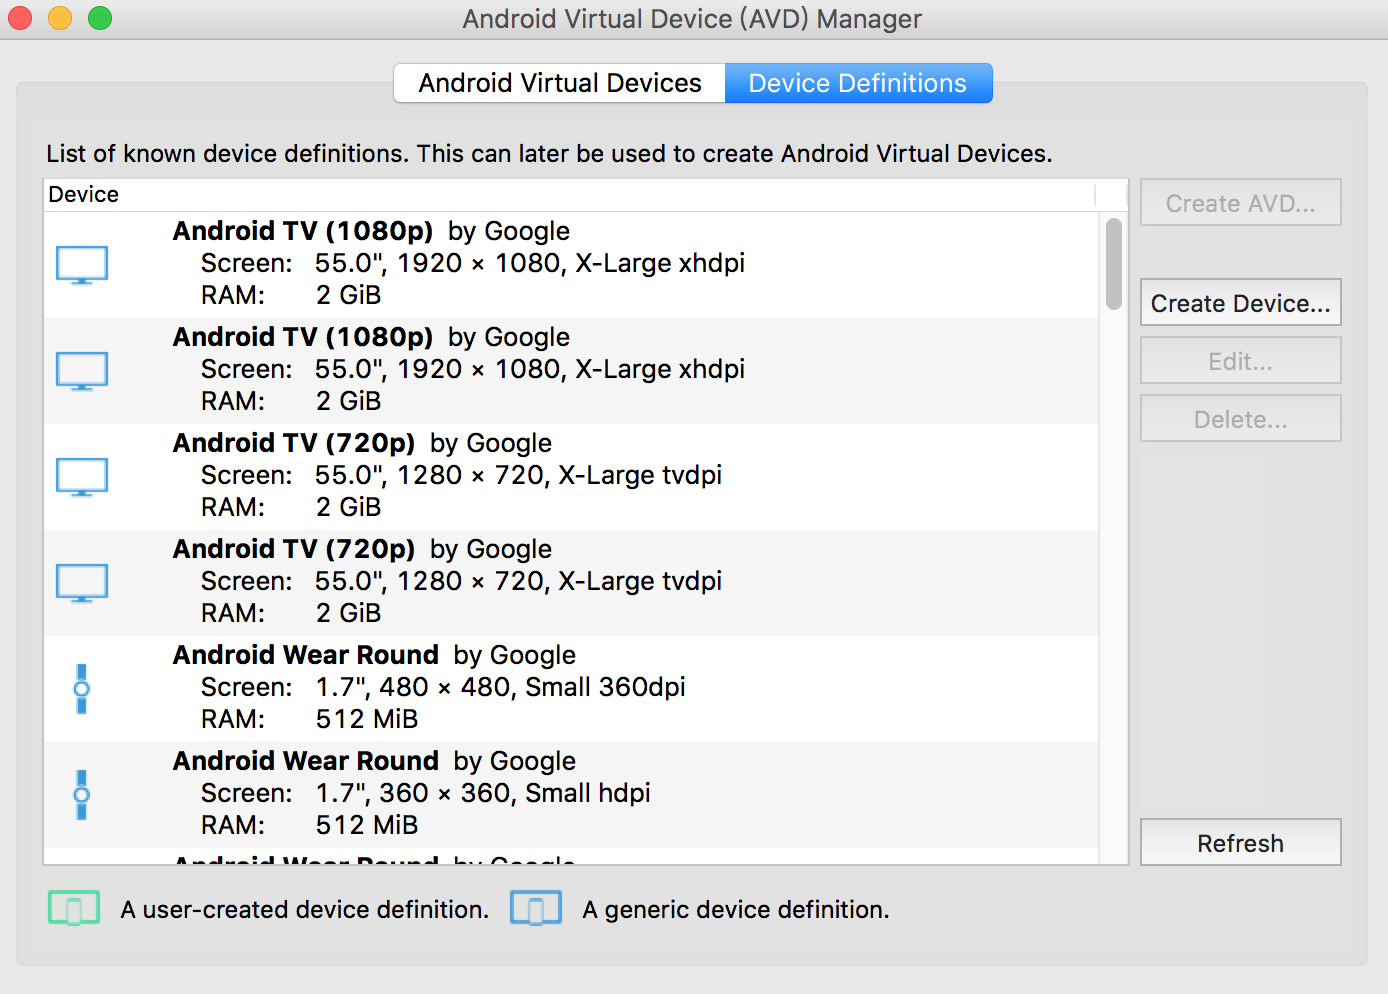Click the Device column header

point(570,194)
